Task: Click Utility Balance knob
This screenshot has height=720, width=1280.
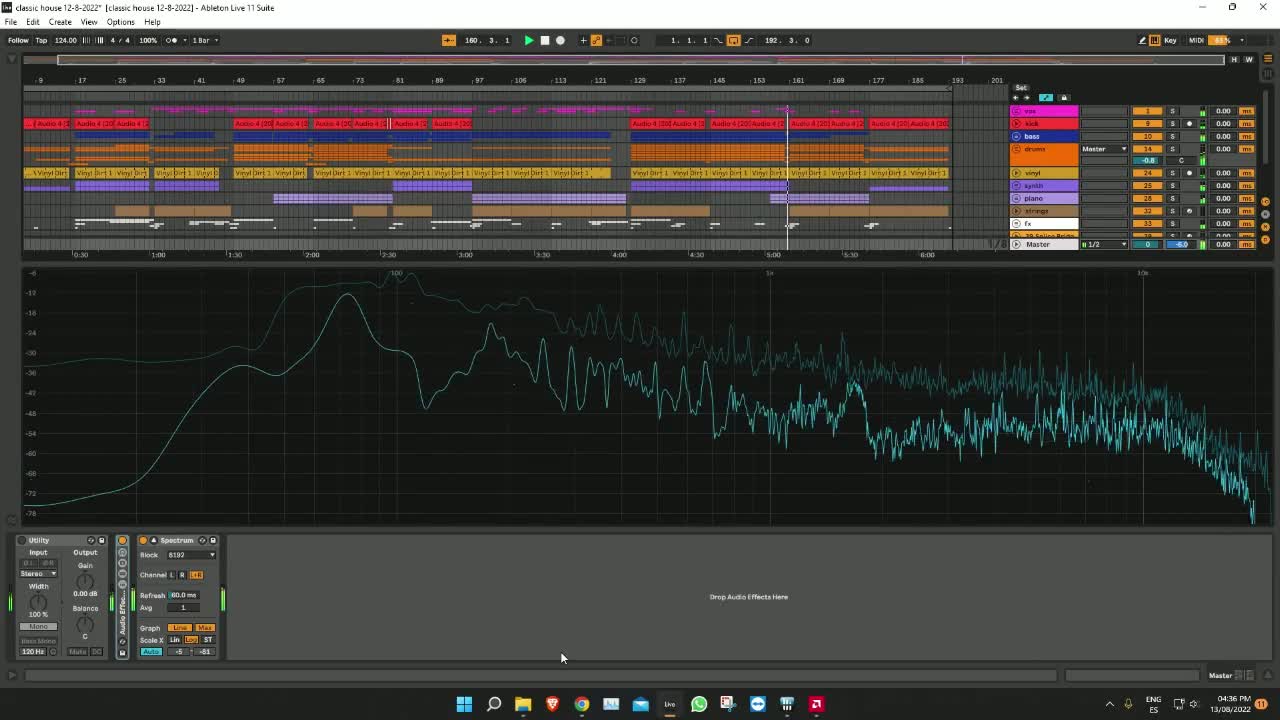Action: (85, 625)
